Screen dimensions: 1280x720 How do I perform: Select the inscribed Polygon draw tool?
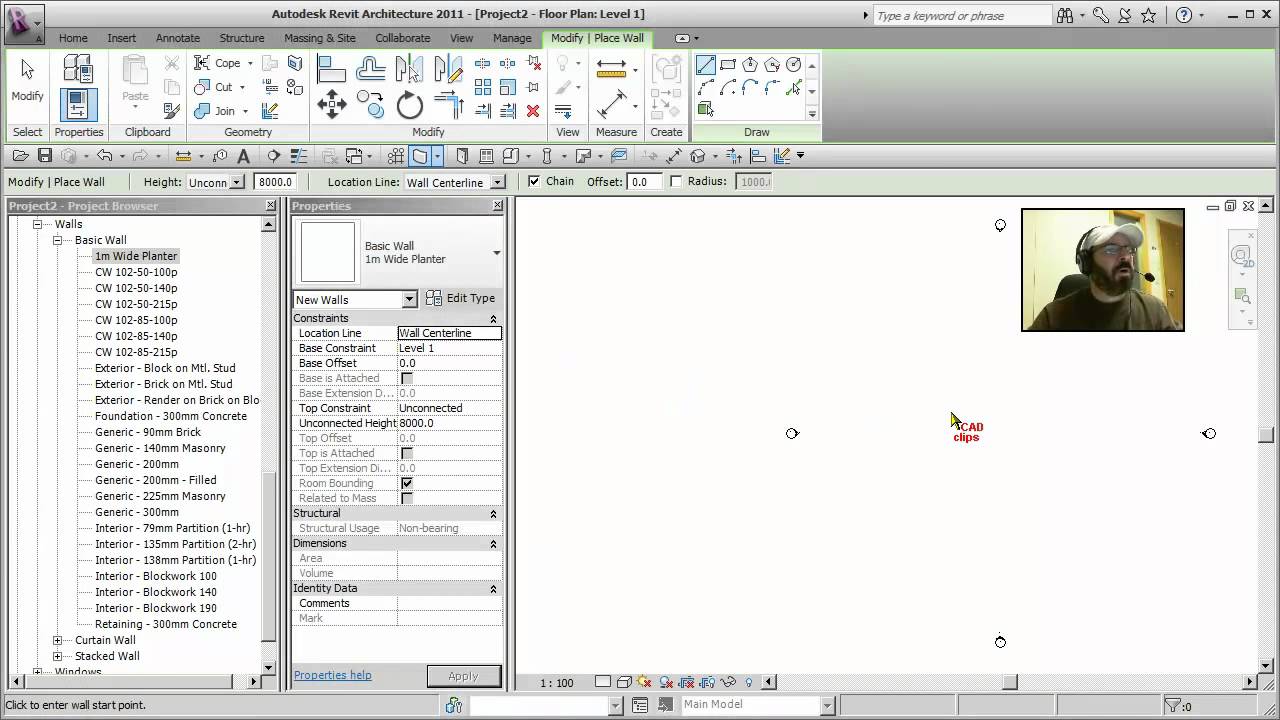pyautogui.click(x=750, y=63)
